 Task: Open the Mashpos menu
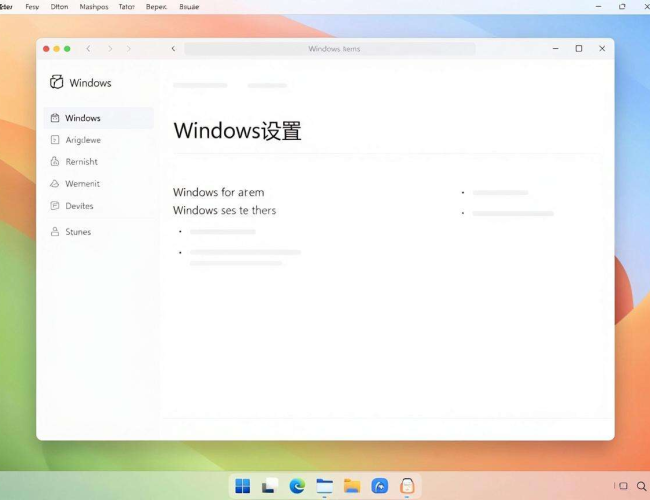94,7
